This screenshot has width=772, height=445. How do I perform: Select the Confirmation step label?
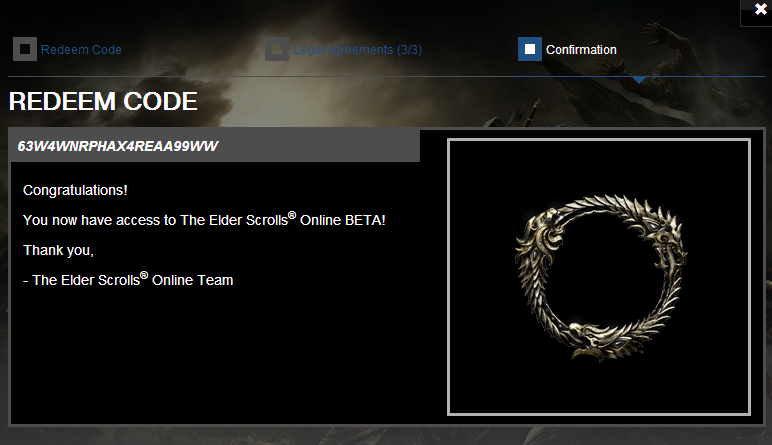coord(581,50)
